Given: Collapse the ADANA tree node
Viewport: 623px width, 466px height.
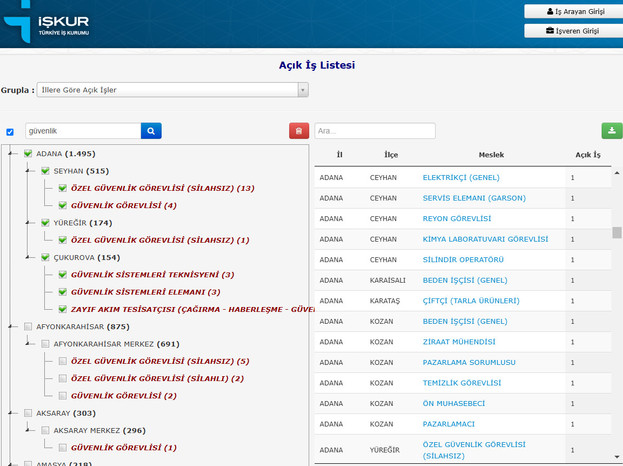Looking at the screenshot, I should coord(10,154).
